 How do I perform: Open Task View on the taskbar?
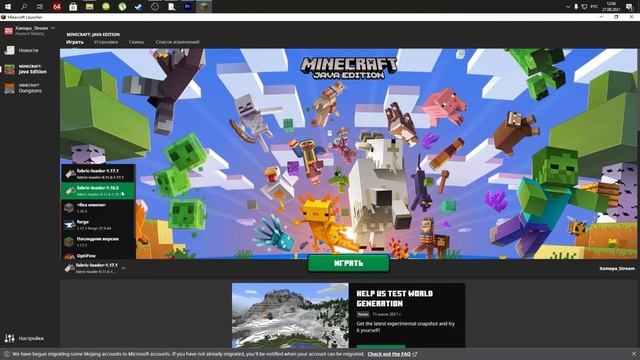coord(40,7)
